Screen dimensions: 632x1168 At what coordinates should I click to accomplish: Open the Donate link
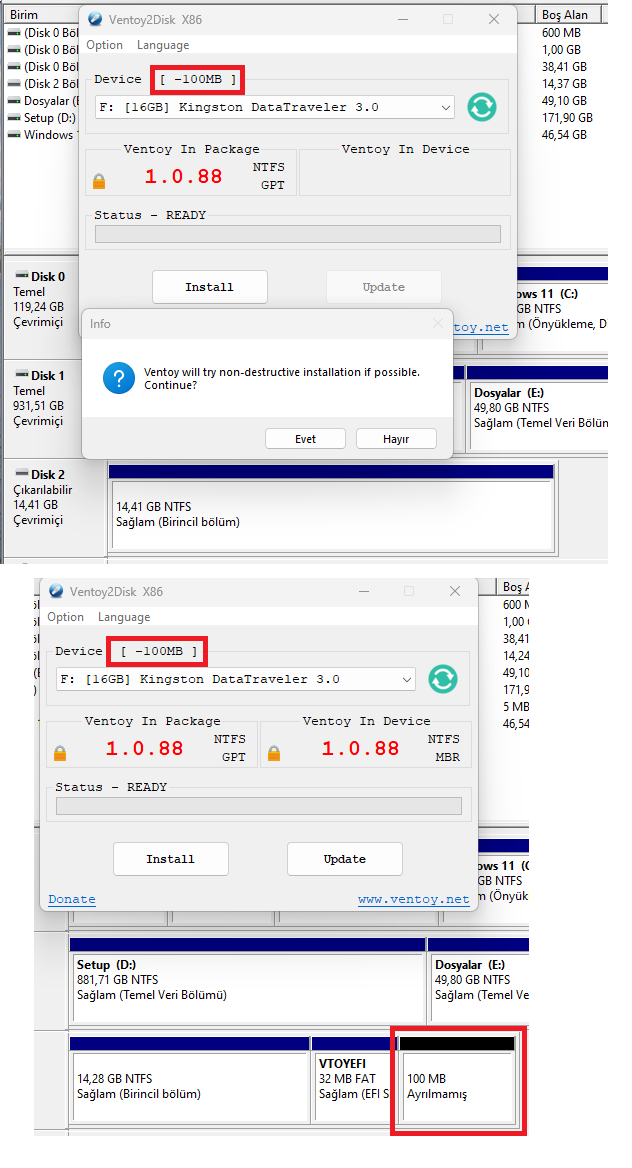coord(72,899)
